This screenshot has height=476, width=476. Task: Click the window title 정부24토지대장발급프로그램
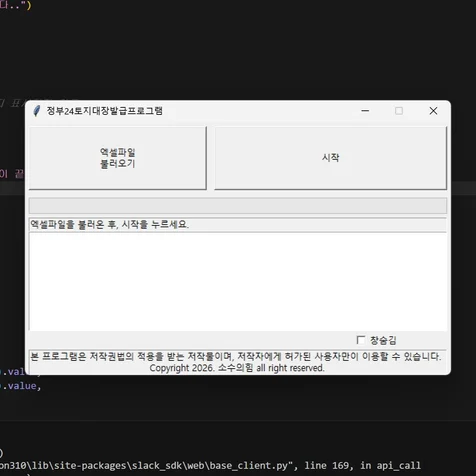tap(105, 111)
